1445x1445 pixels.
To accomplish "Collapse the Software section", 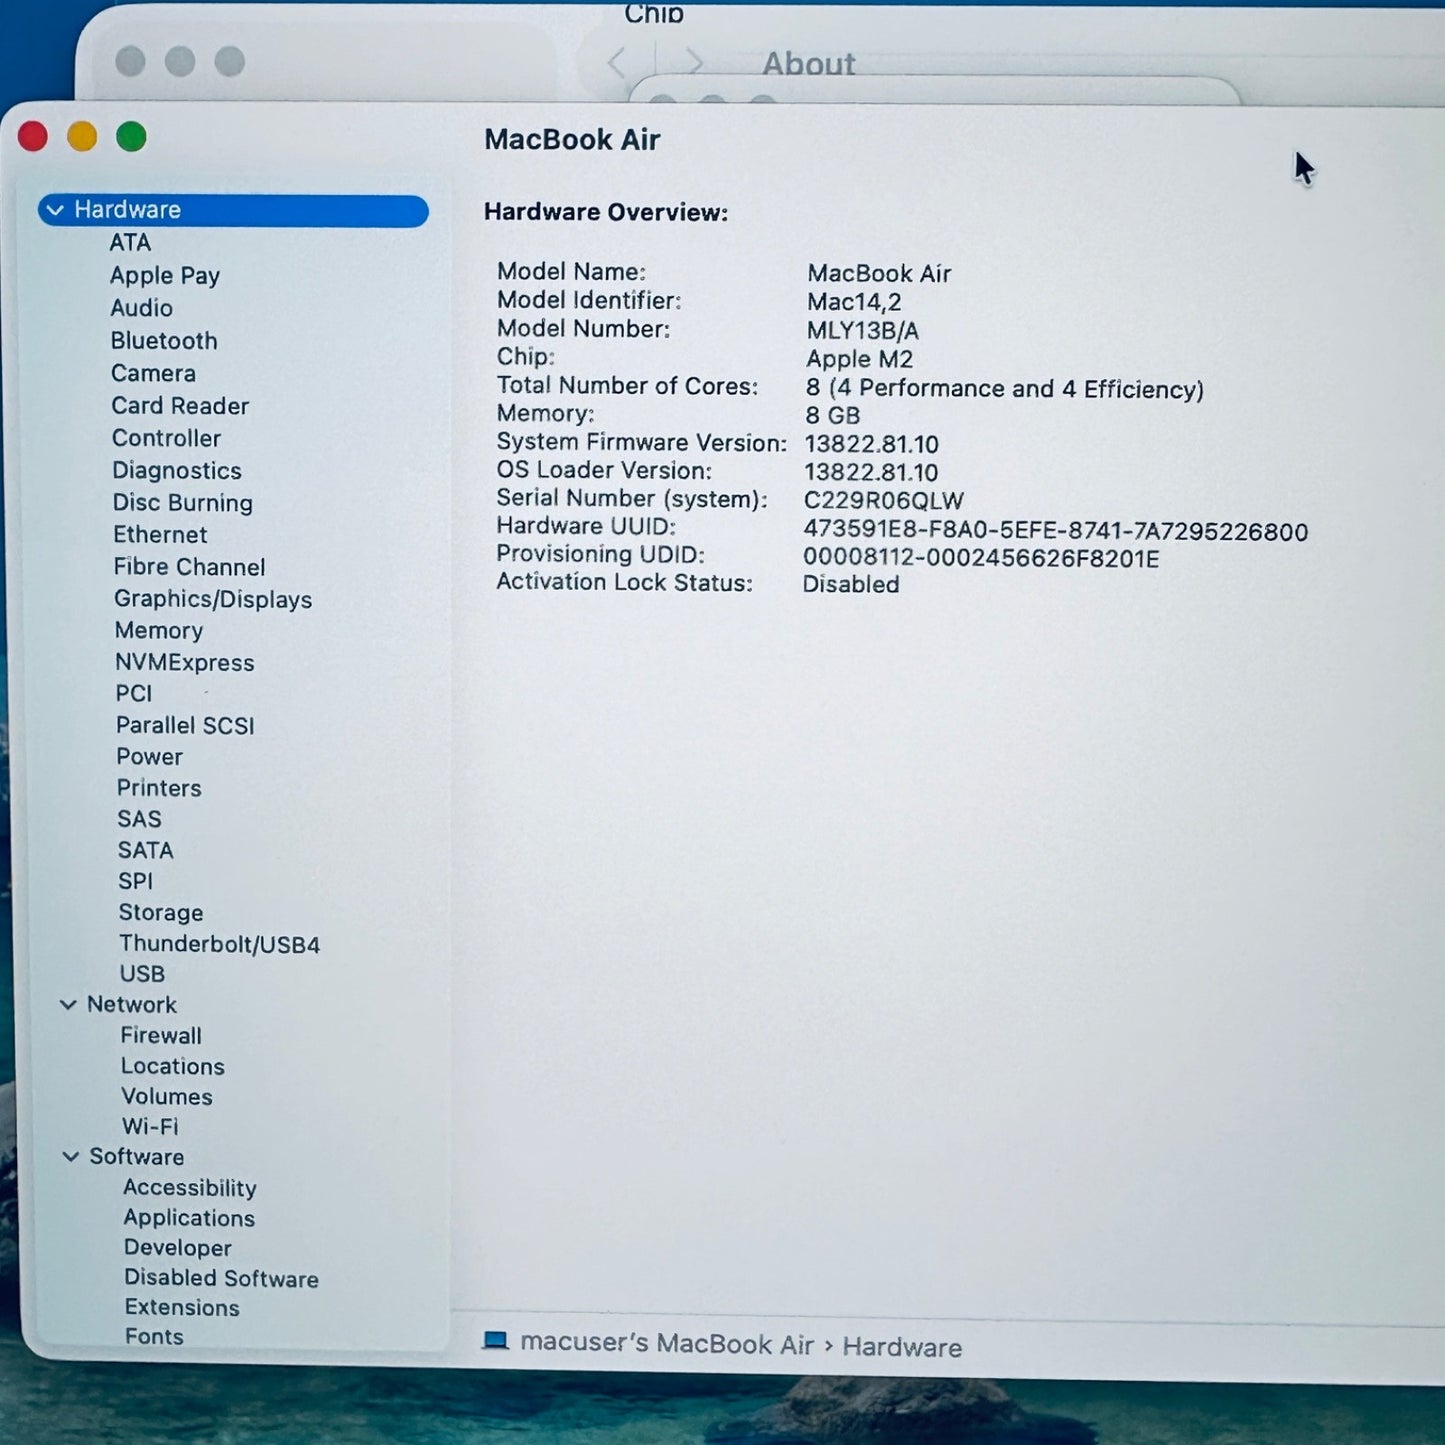I will tap(70, 1157).
